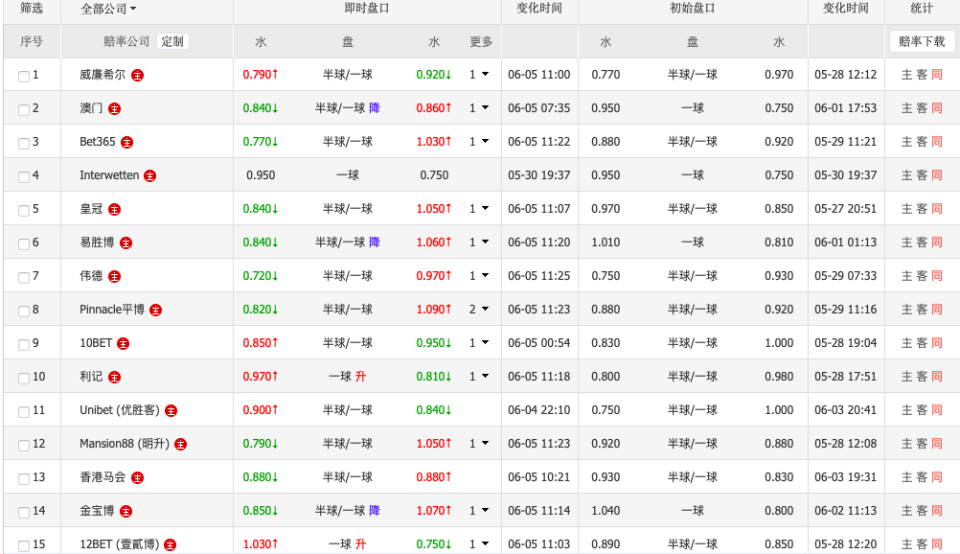Click the 定制 customize button
Screen dimensions: 960x554
(x=173, y=42)
